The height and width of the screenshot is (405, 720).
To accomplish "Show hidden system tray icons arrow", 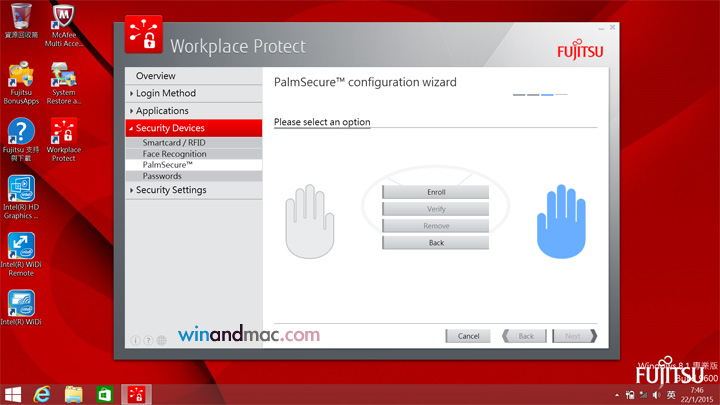I will tap(617, 395).
